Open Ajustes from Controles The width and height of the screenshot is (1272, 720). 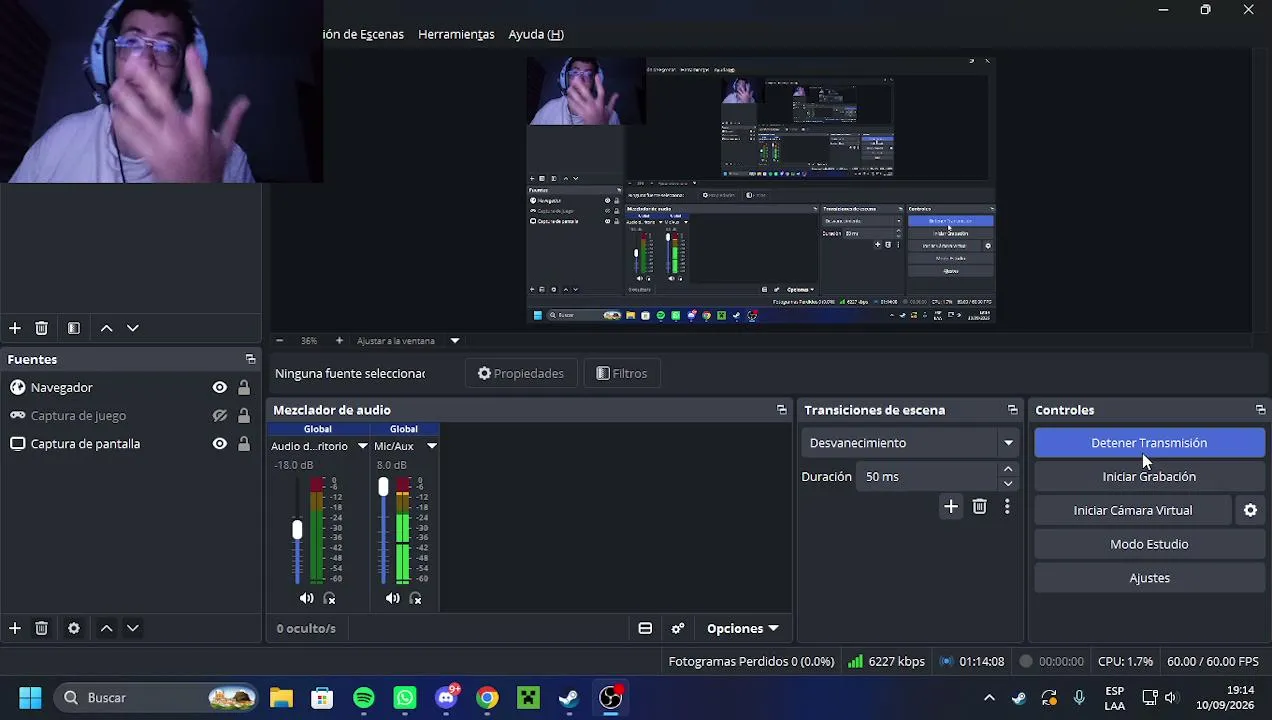coord(1149,578)
